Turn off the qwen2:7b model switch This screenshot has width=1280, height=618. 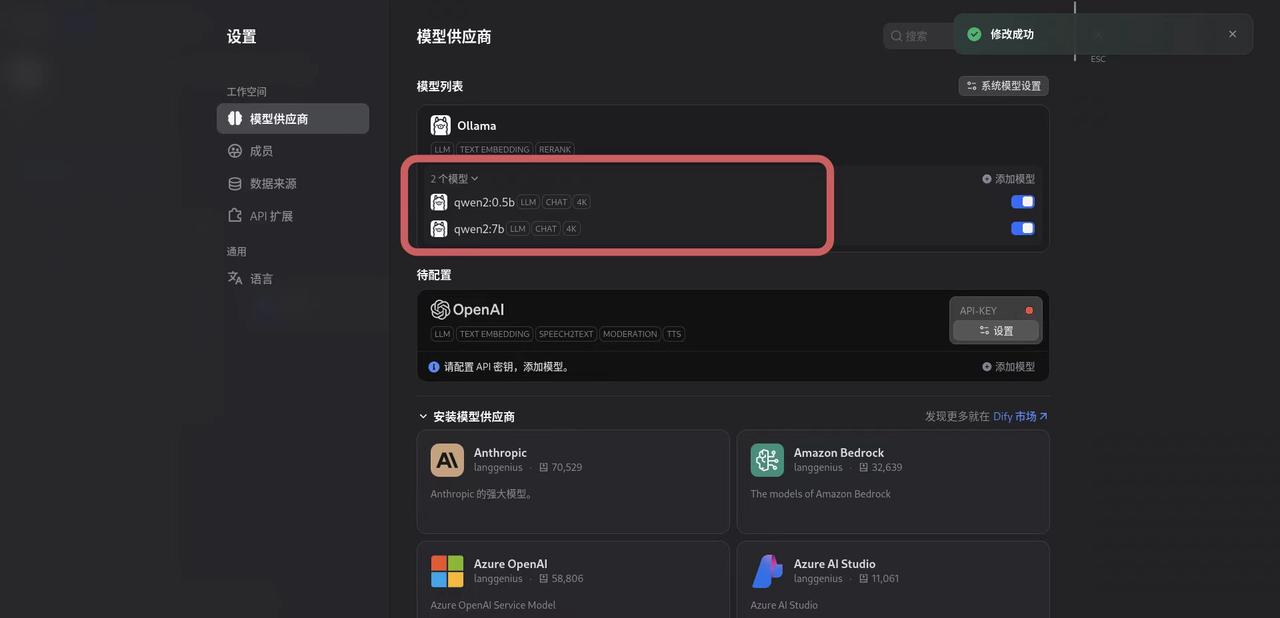(1022, 227)
